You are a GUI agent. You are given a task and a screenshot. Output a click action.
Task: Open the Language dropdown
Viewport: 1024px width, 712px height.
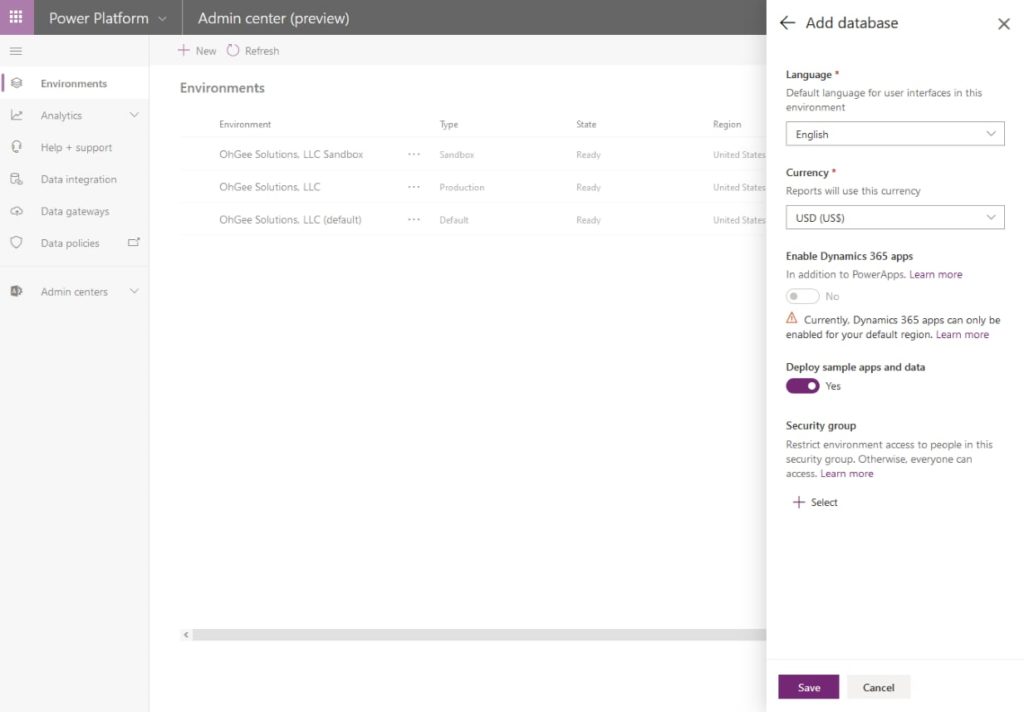tap(894, 133)
